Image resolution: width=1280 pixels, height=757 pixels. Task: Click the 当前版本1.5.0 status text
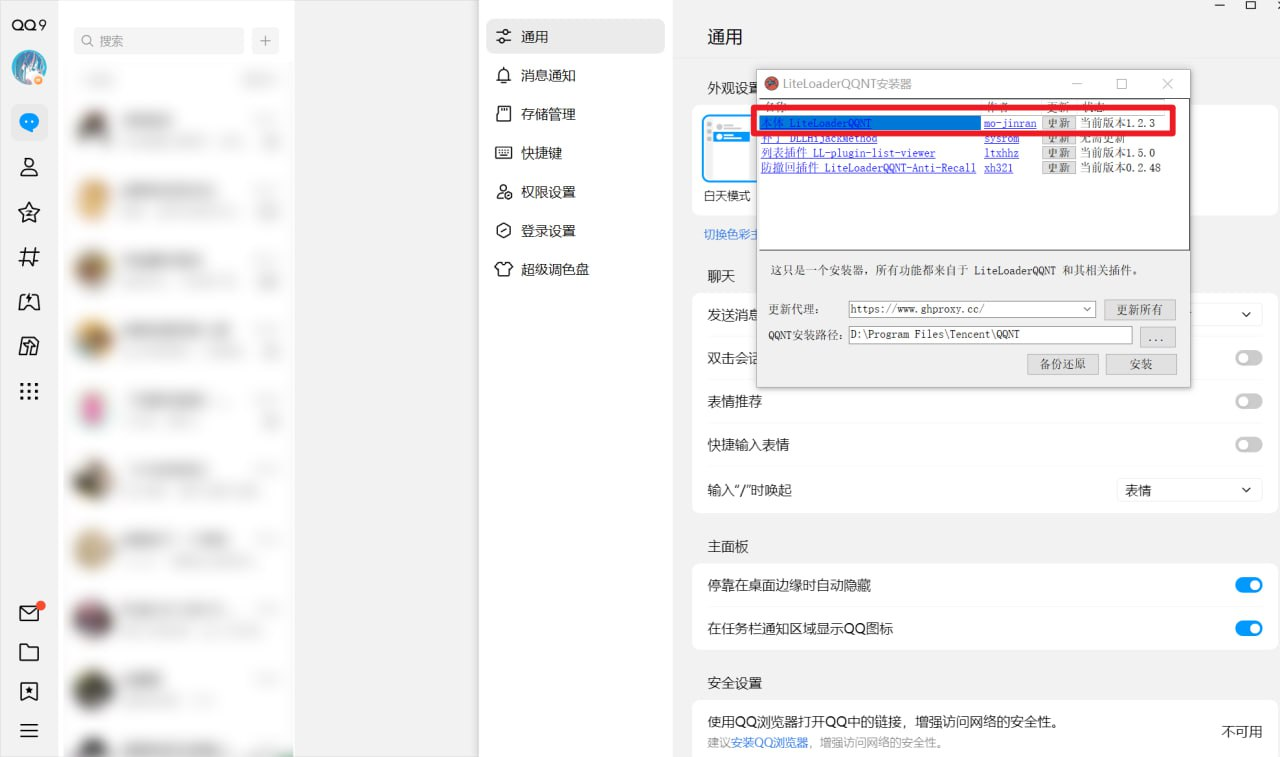[x=1117, y=153]
